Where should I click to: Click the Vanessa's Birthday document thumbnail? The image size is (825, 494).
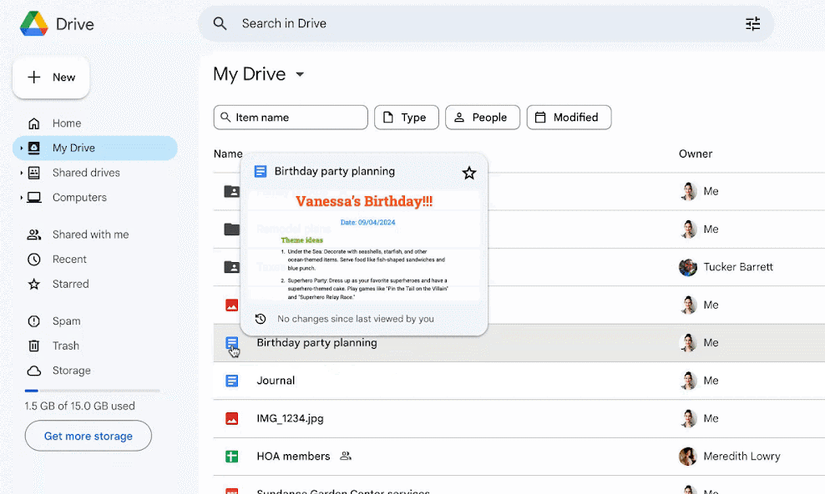click(x=364, y=246)
